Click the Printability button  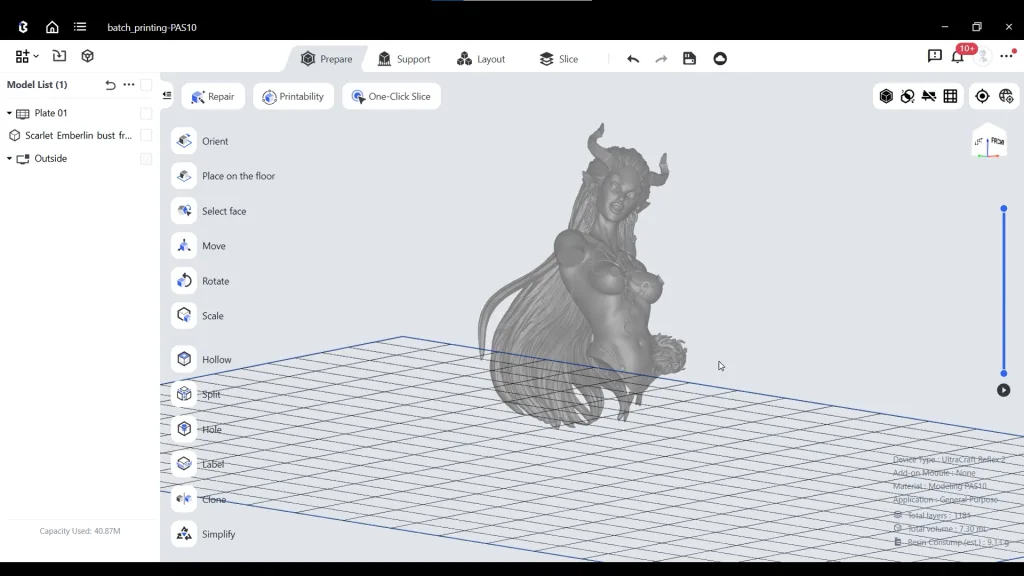(x=293, y=97)
